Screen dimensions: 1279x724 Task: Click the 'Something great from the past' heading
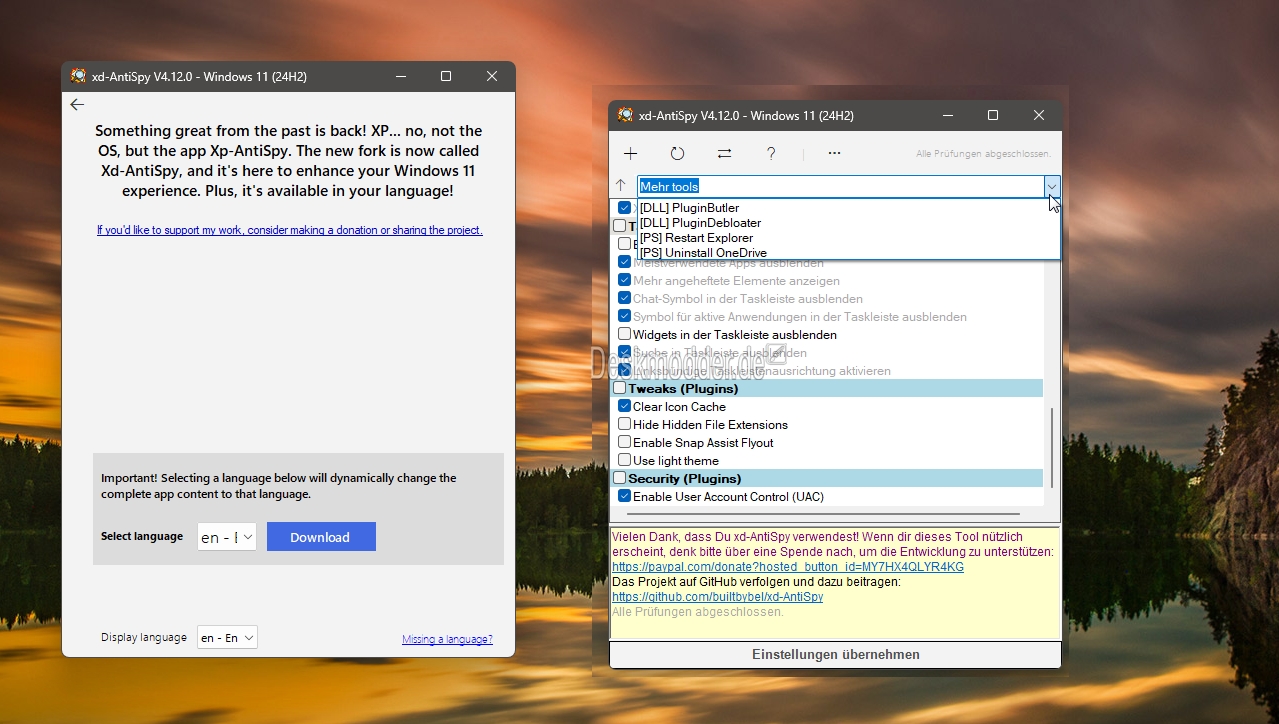pos(289,161)
